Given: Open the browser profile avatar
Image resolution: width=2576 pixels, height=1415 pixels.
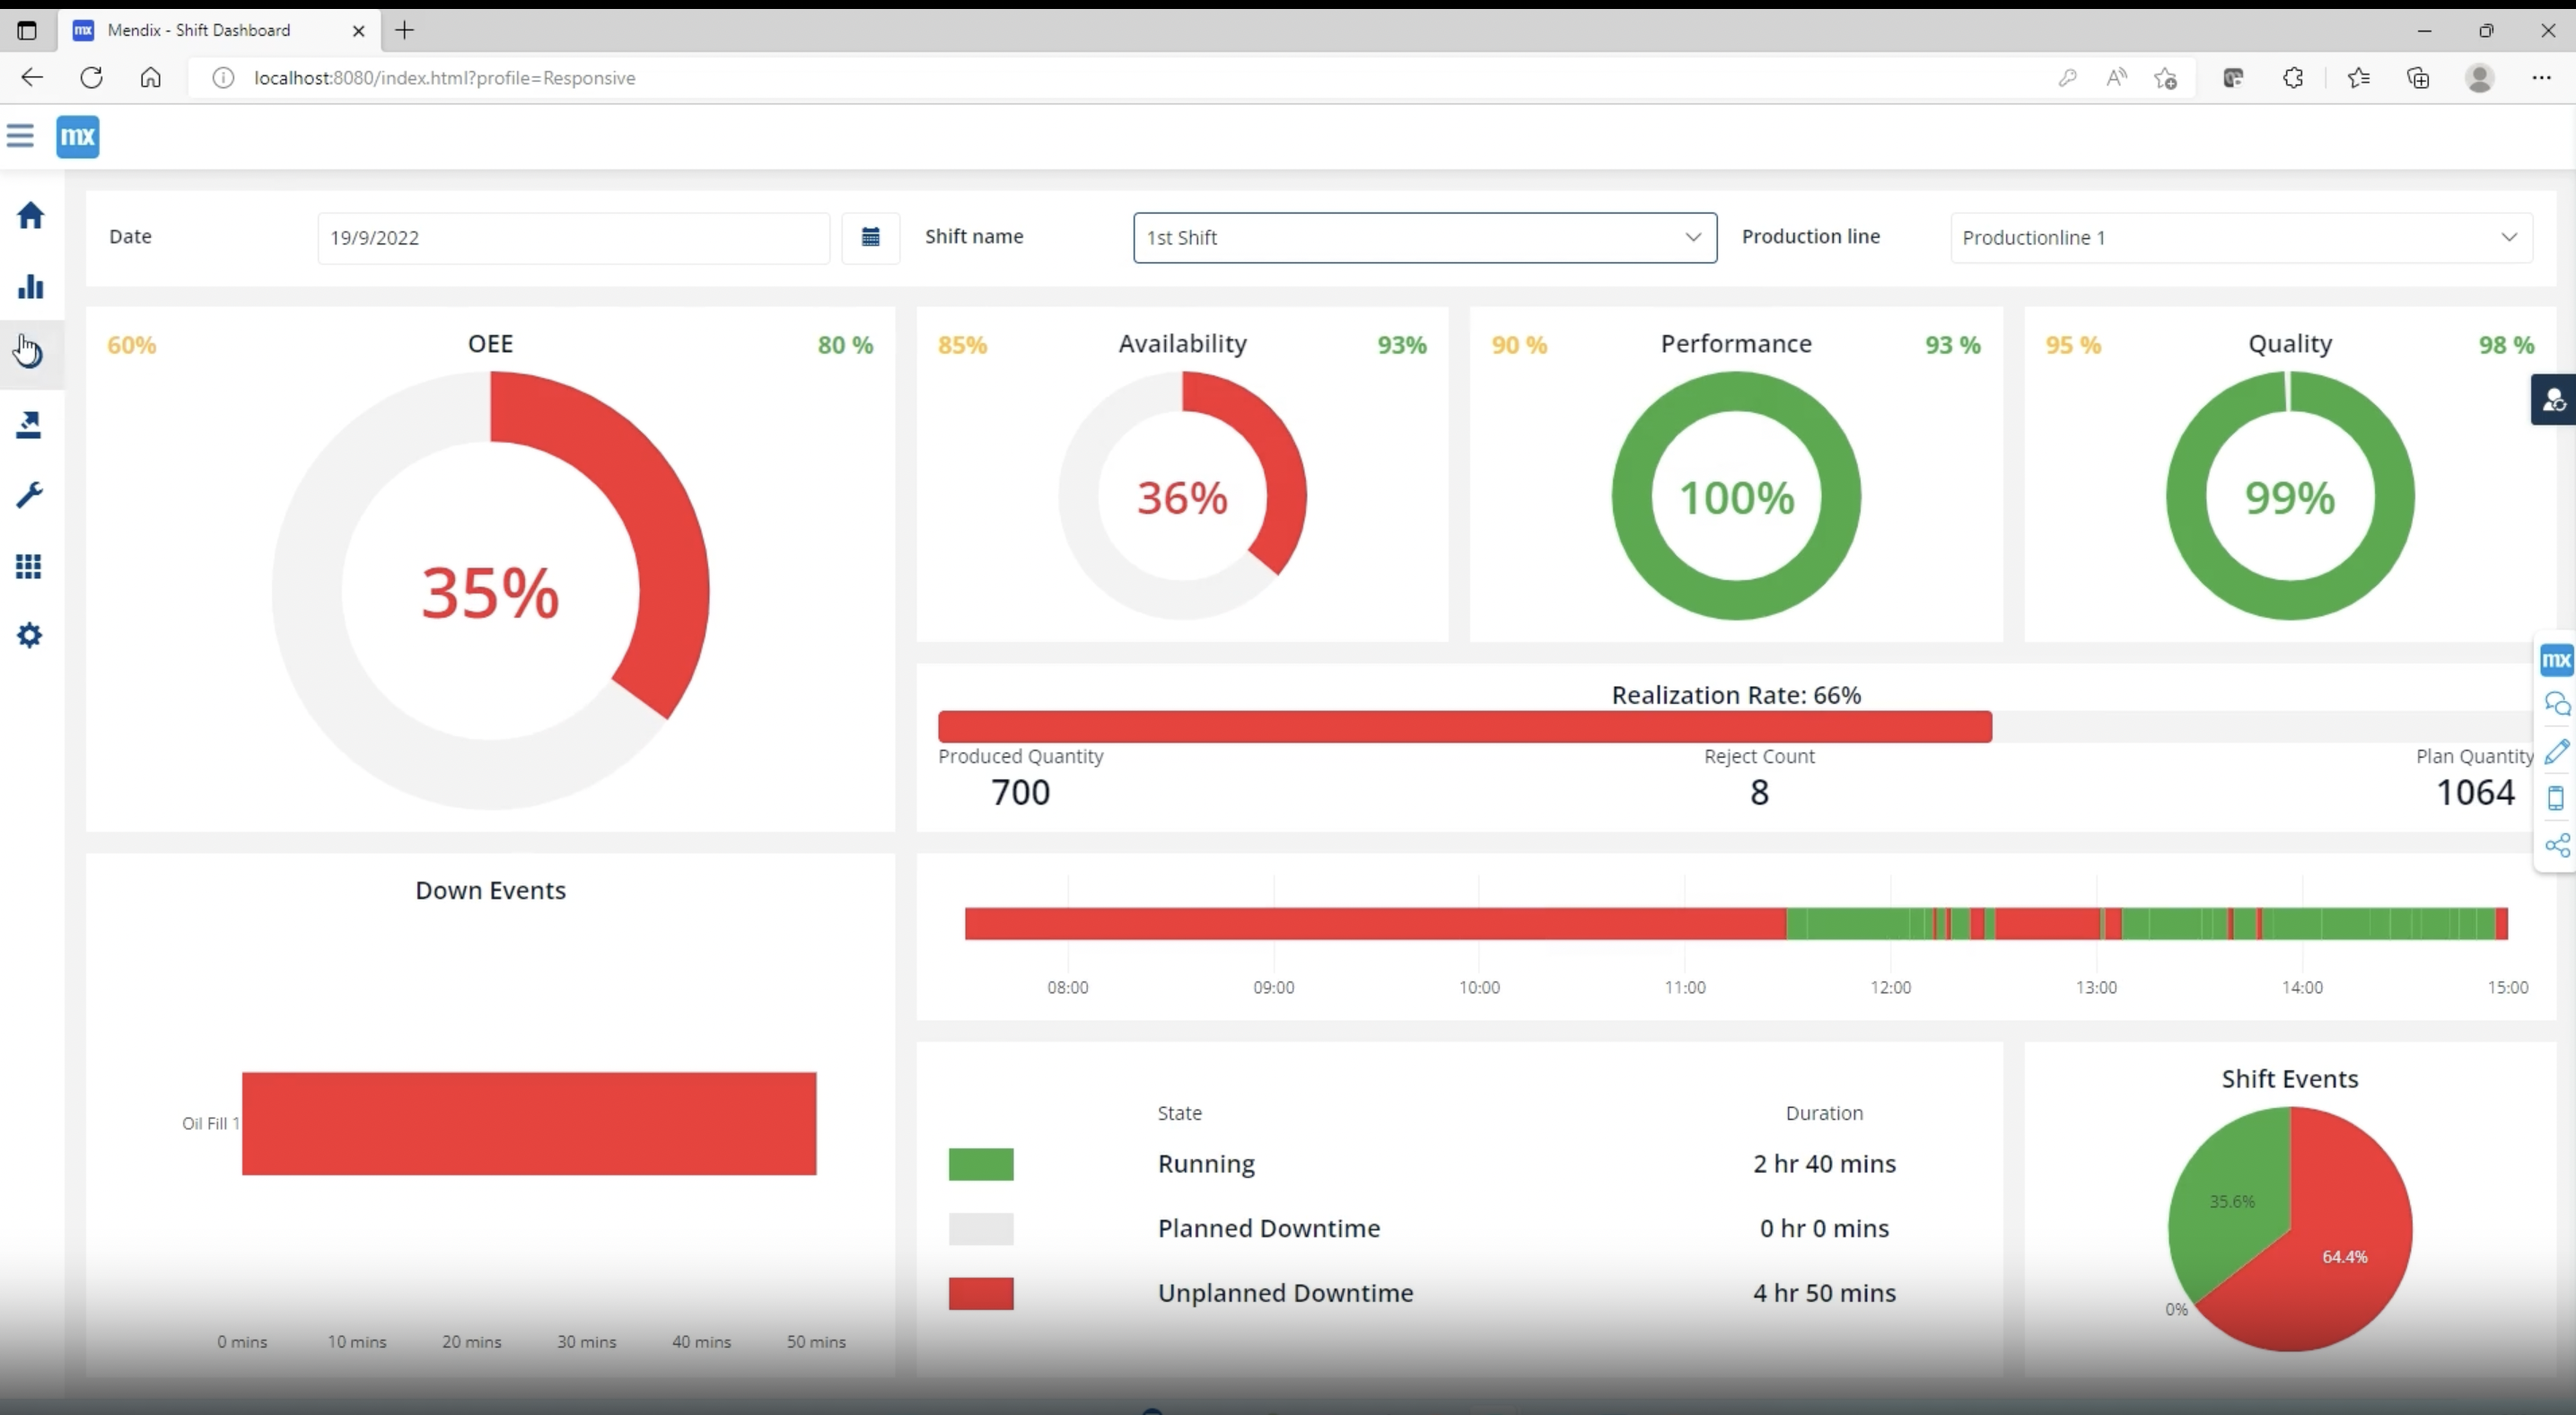Looking at the screenshot, I should click(x=2479, y=77).
